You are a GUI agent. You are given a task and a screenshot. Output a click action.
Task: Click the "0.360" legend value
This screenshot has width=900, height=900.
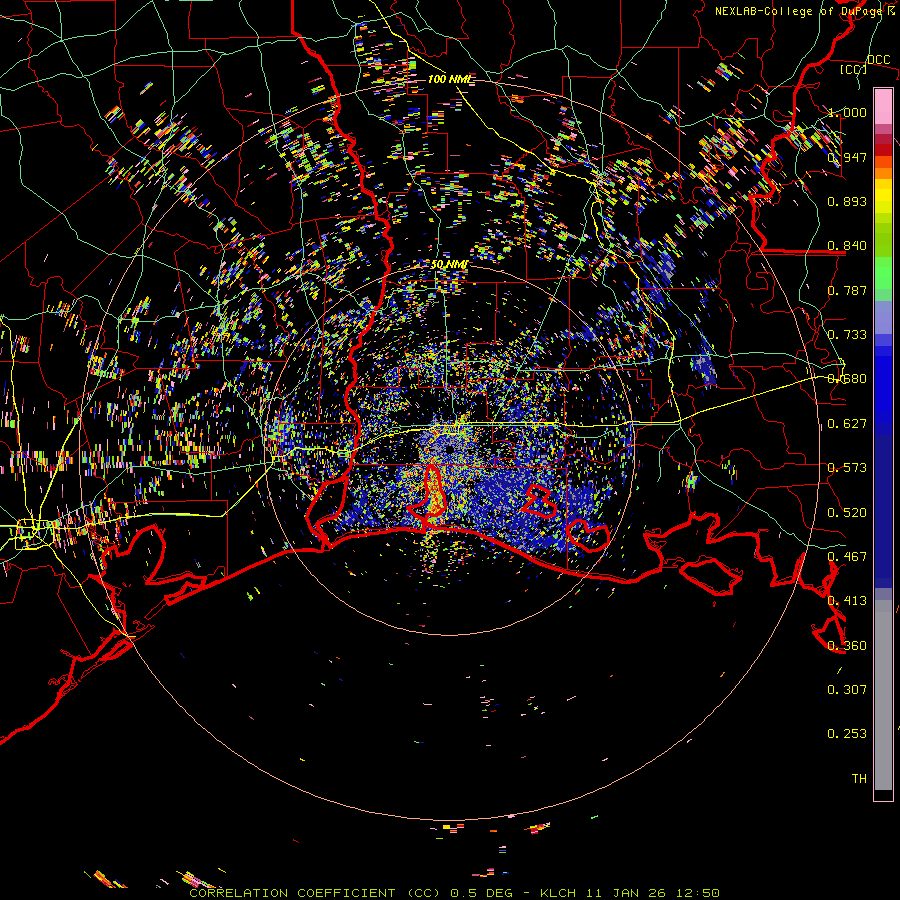click(x=847, y=646)
